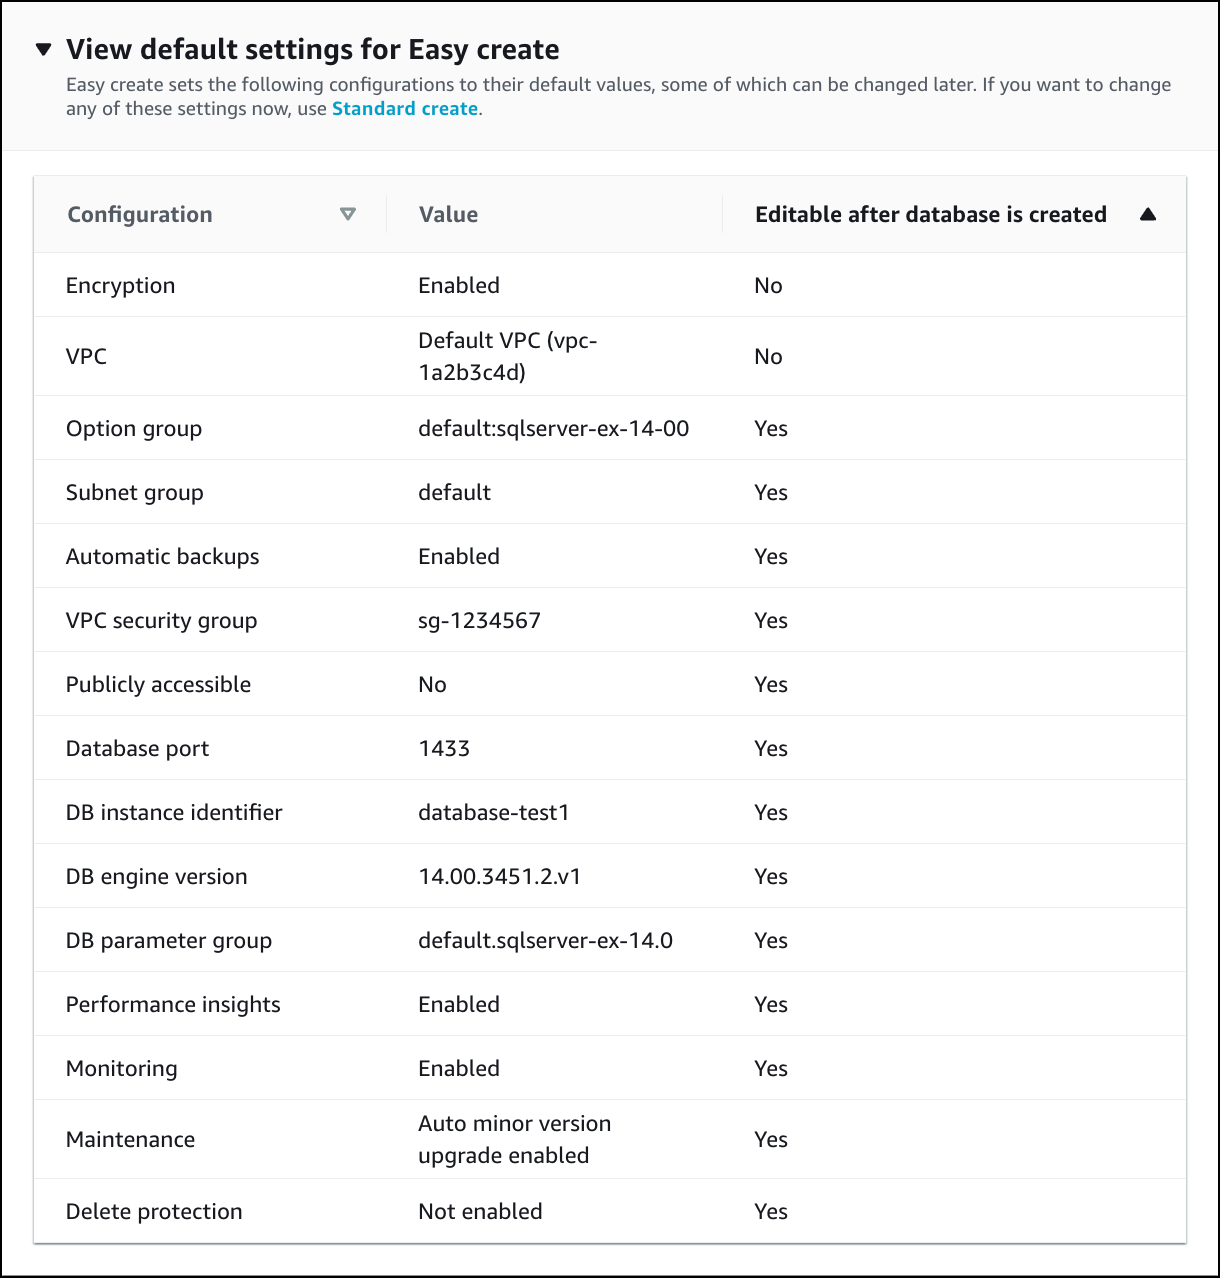This screenshot has width=1220, height=1278.
Task: Select the Automatic backups row
Action: [163, 556]
